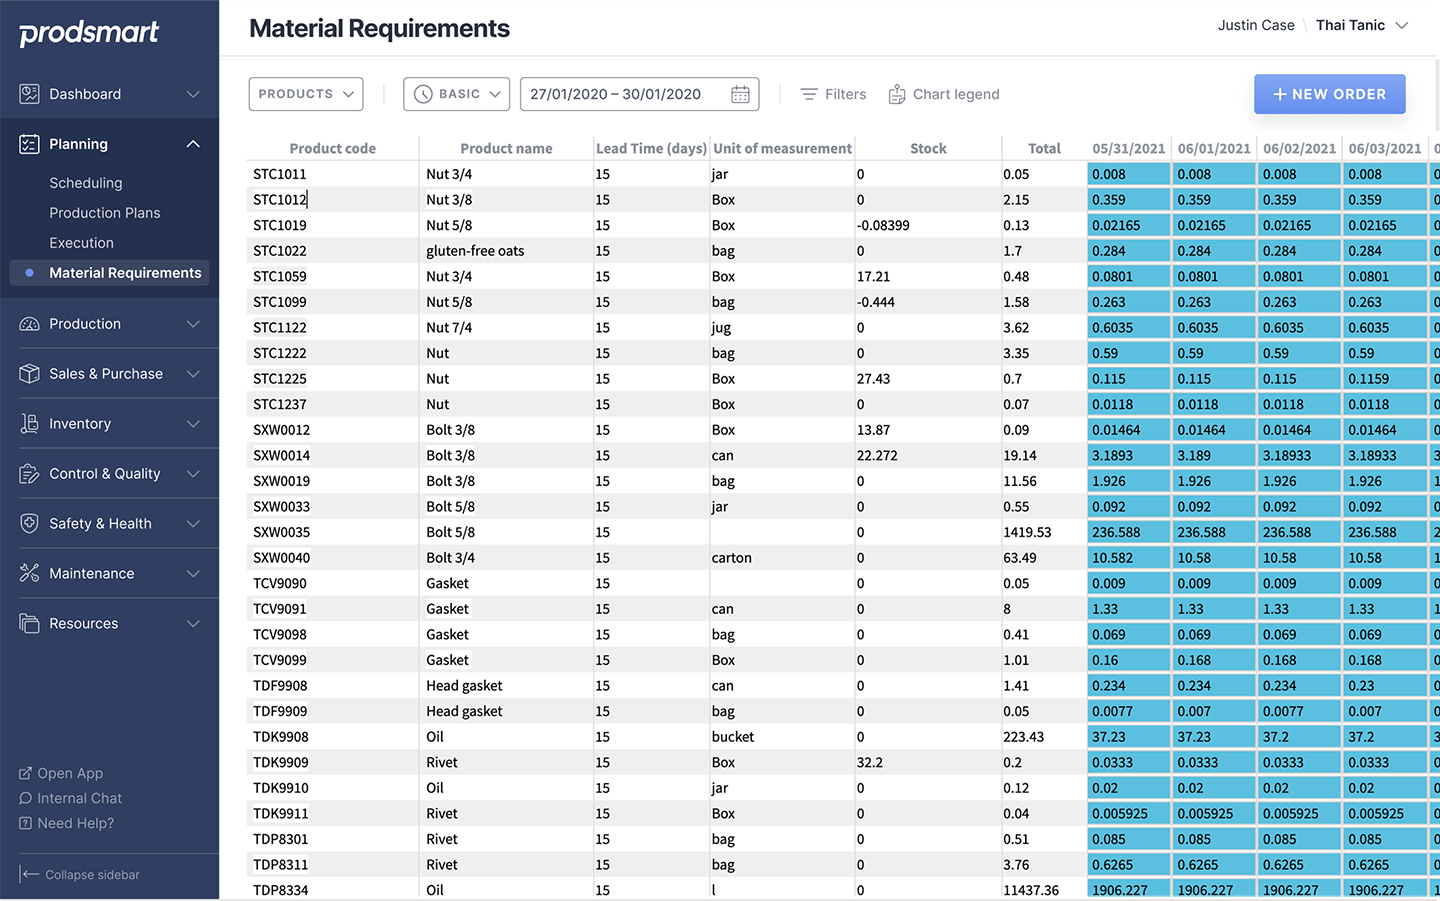Expand the Dashboard menu chevron

click(193, 94)
